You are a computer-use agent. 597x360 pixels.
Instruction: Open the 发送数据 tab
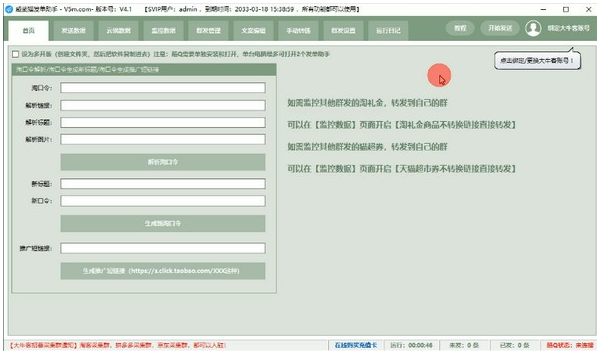tap(73, 30)
